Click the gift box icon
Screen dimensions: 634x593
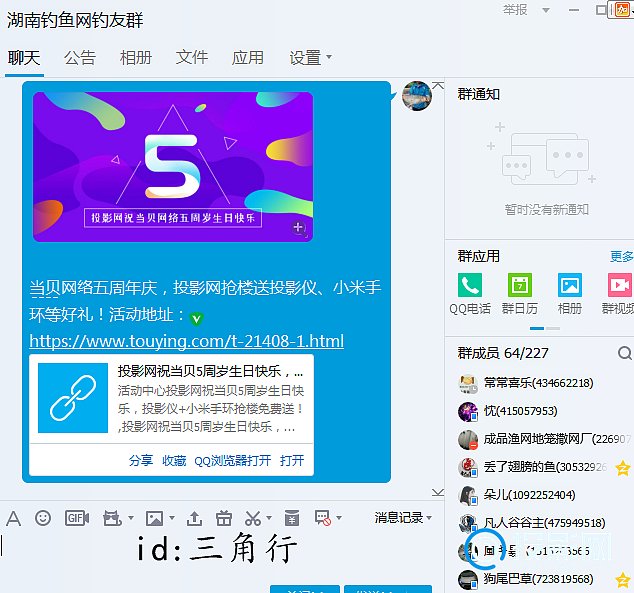(x=224, y=518)
